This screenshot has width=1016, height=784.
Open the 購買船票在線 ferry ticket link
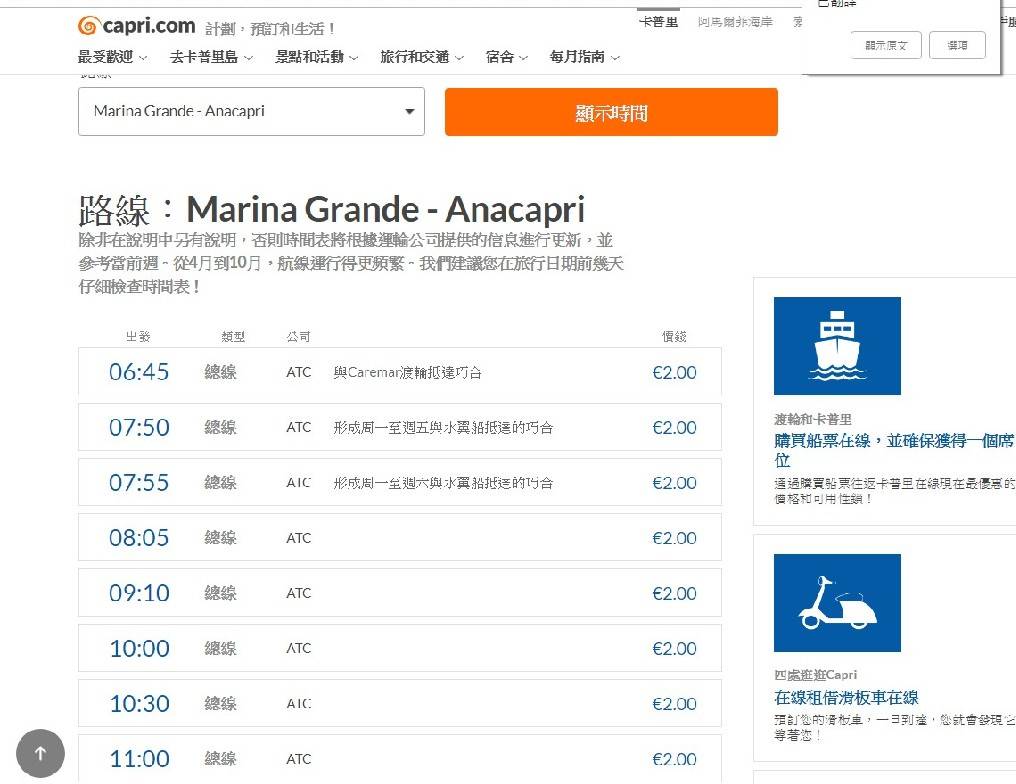[x=894, y=449]
